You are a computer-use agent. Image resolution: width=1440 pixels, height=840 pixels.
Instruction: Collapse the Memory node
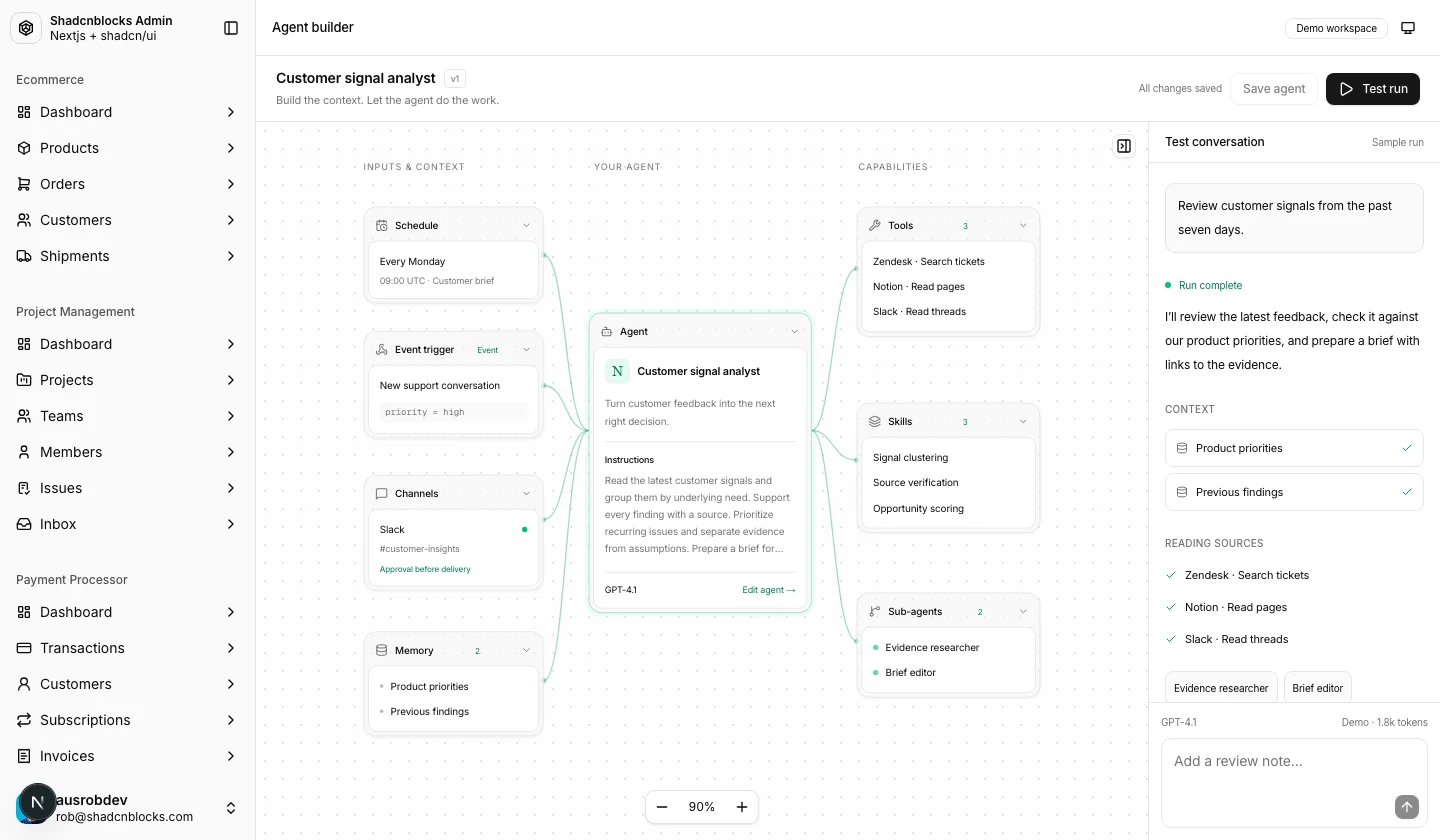tap(527, 650)
